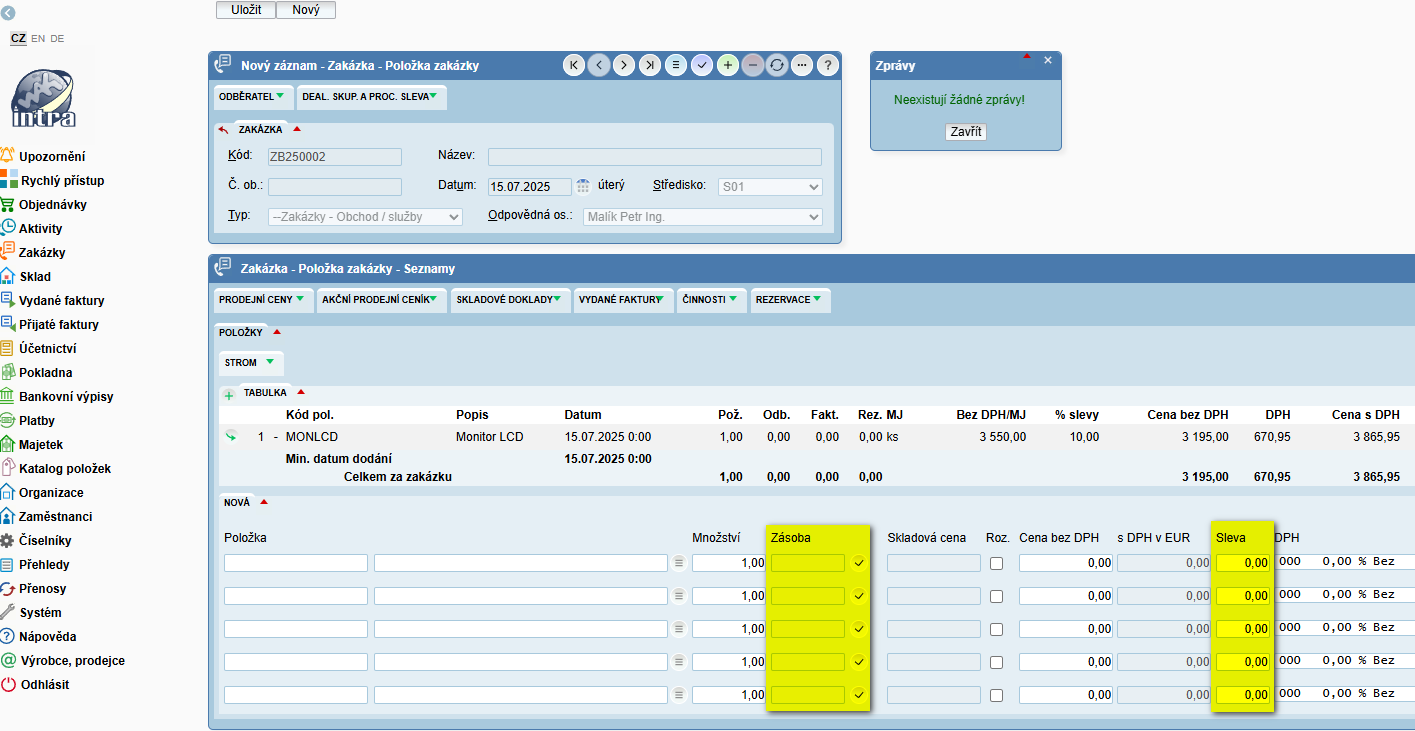The height and width of the screenshot is (731, 1415).
Task: Expand the Středisko S01 dropdown
Action: click(770, 187)
